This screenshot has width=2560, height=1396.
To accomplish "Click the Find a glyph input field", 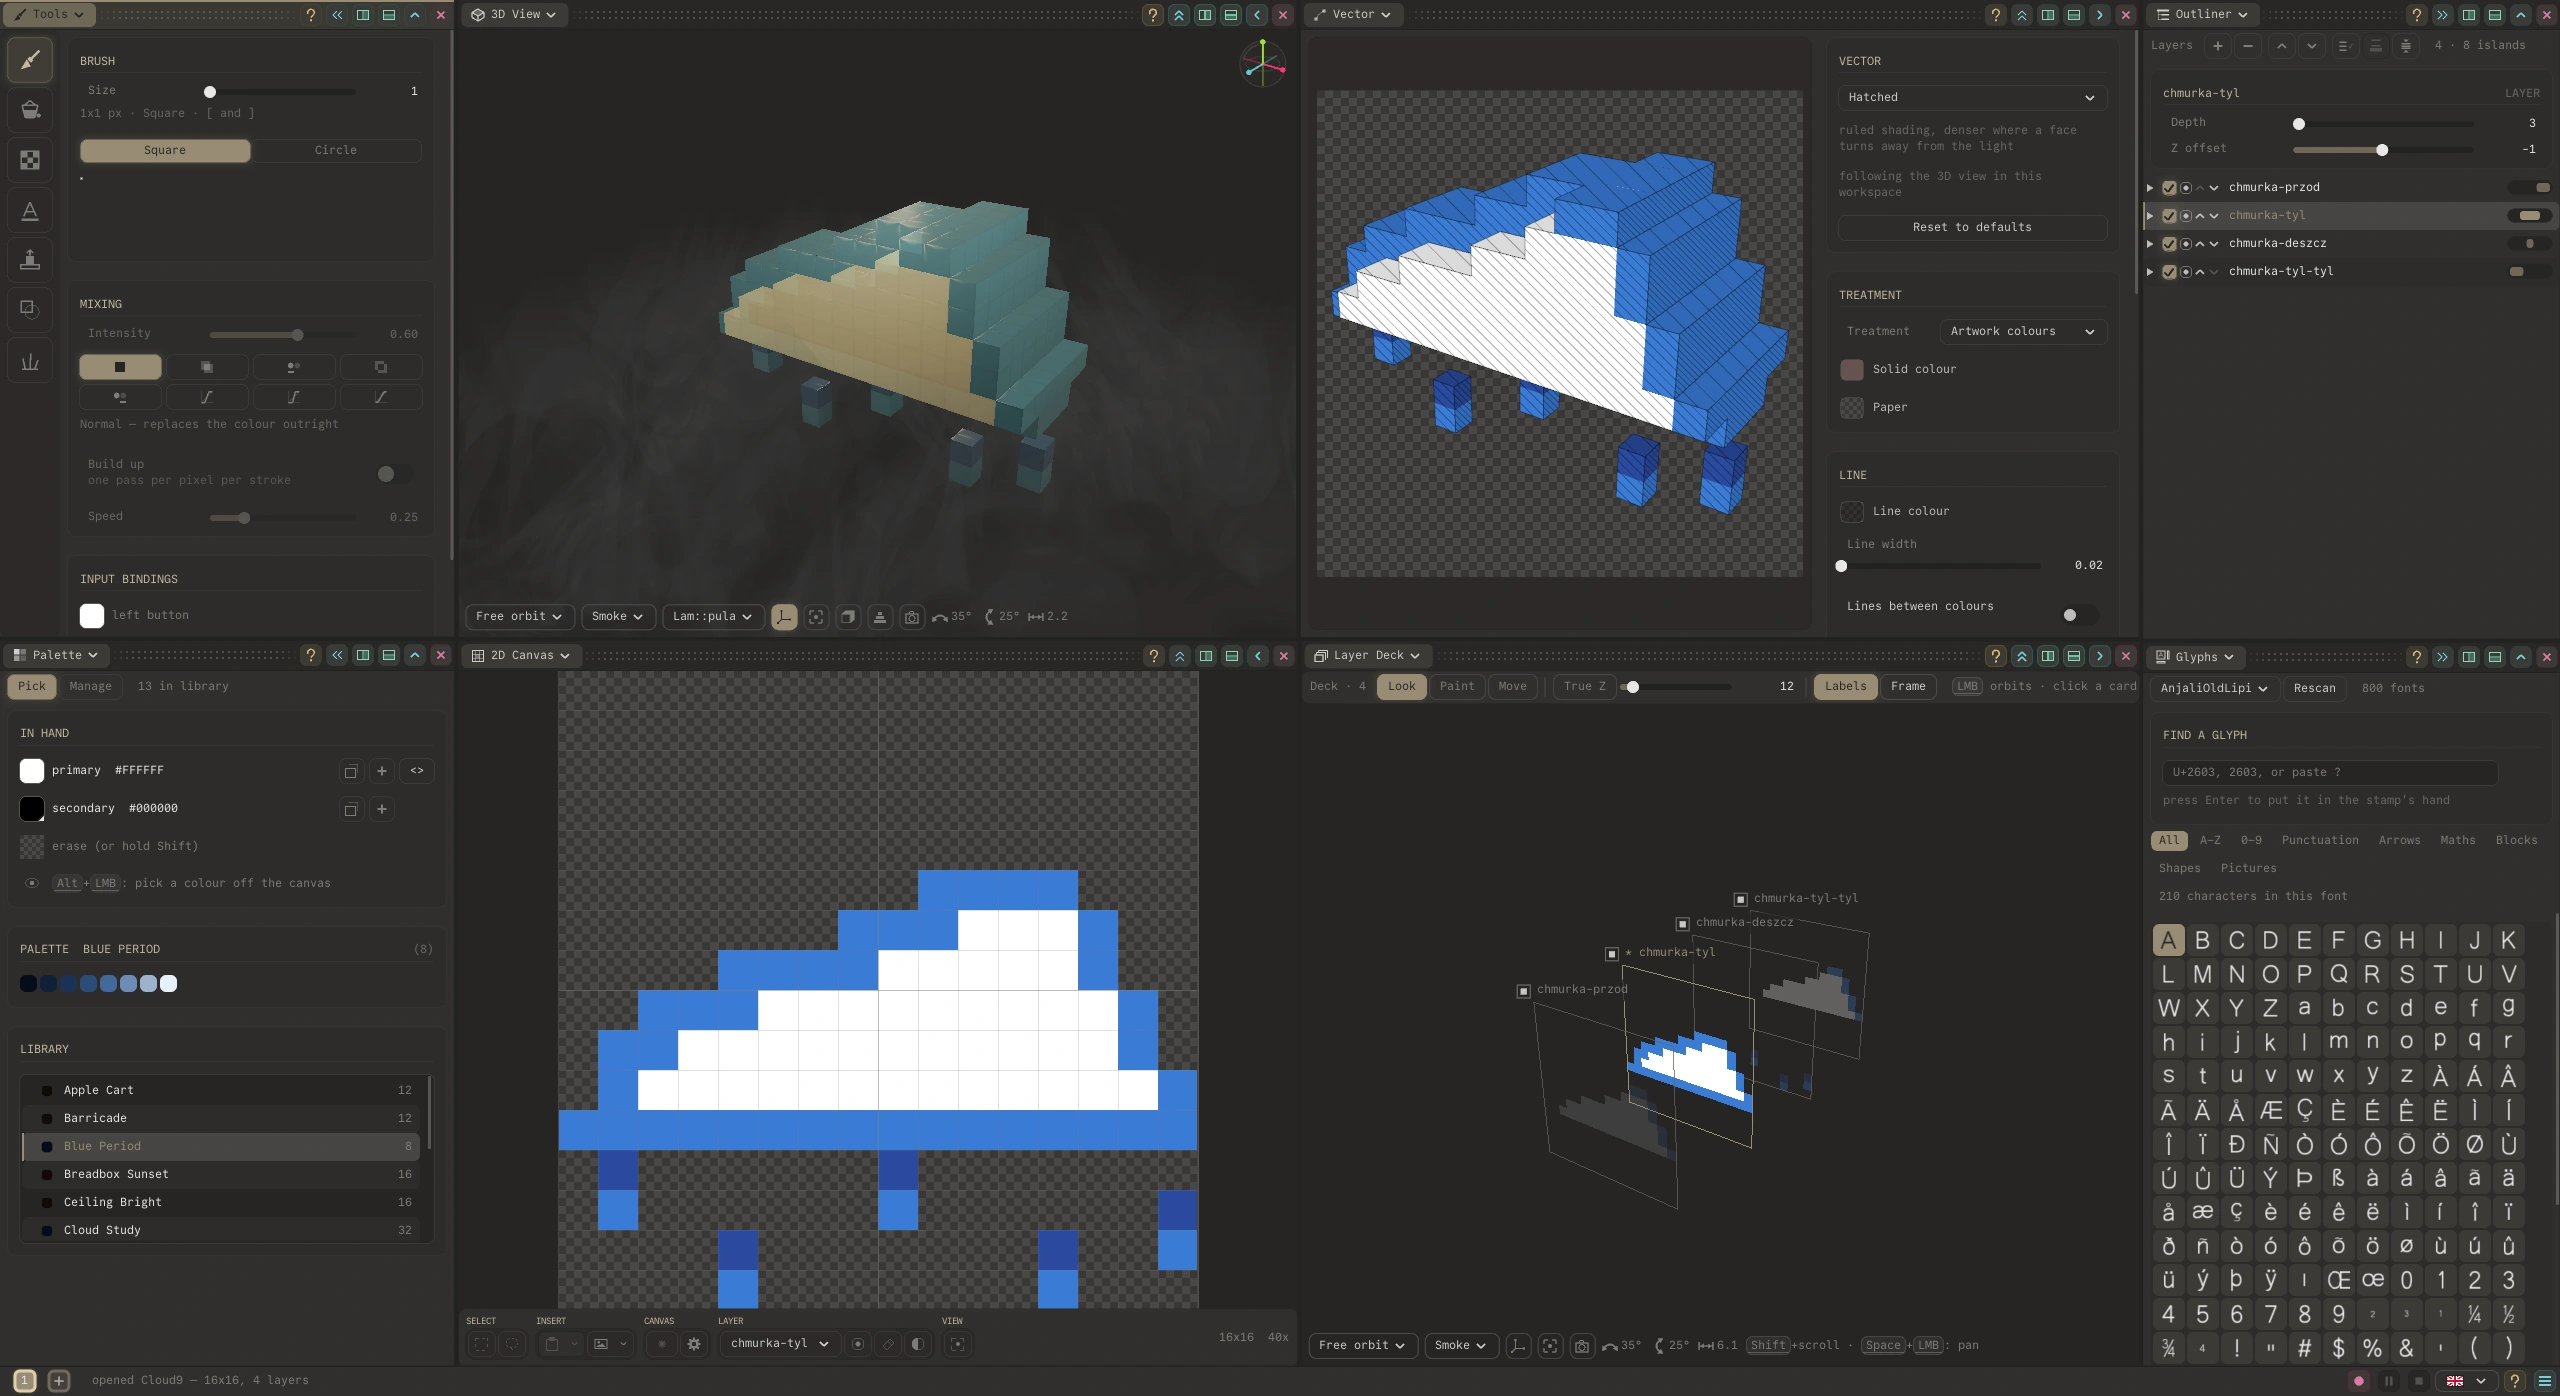I will point(2330,772).
